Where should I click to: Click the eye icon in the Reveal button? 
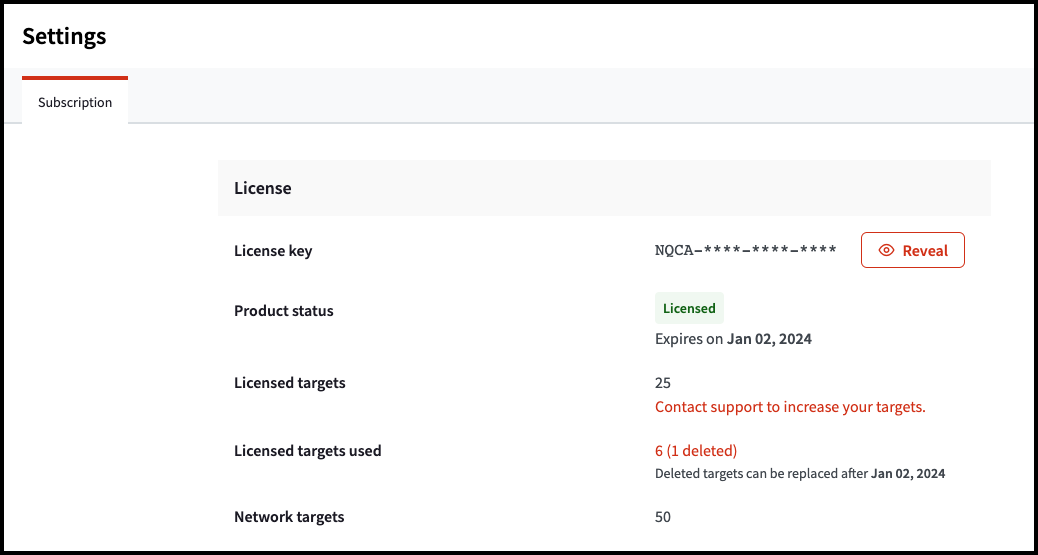pyautogui.click(x=886, y=251)
